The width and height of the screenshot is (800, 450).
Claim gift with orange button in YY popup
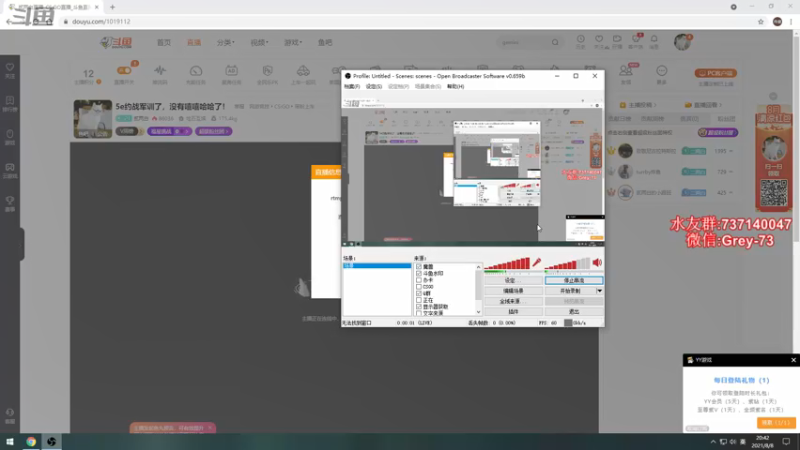(x=776, y=422)
